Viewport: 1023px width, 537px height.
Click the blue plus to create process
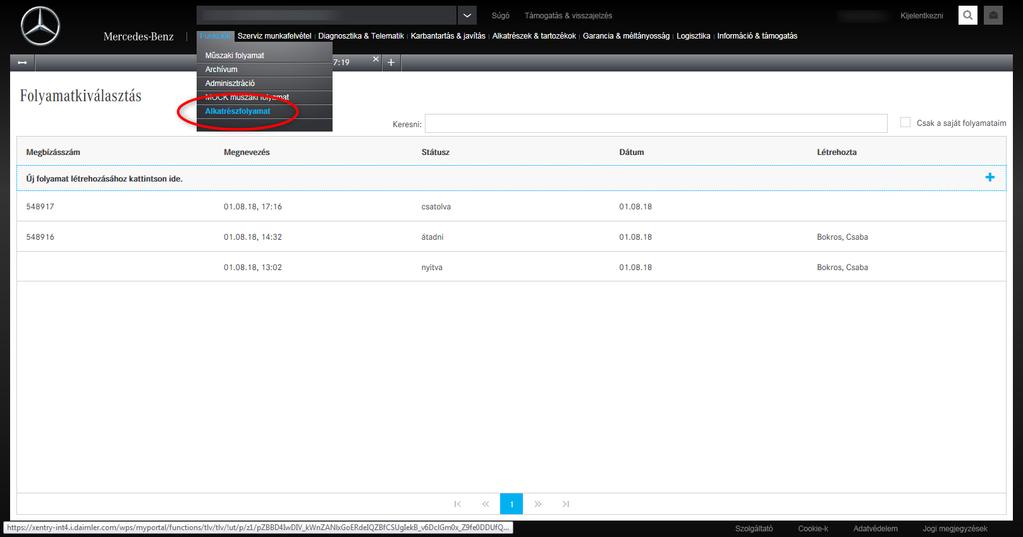[x=990, y=177]
